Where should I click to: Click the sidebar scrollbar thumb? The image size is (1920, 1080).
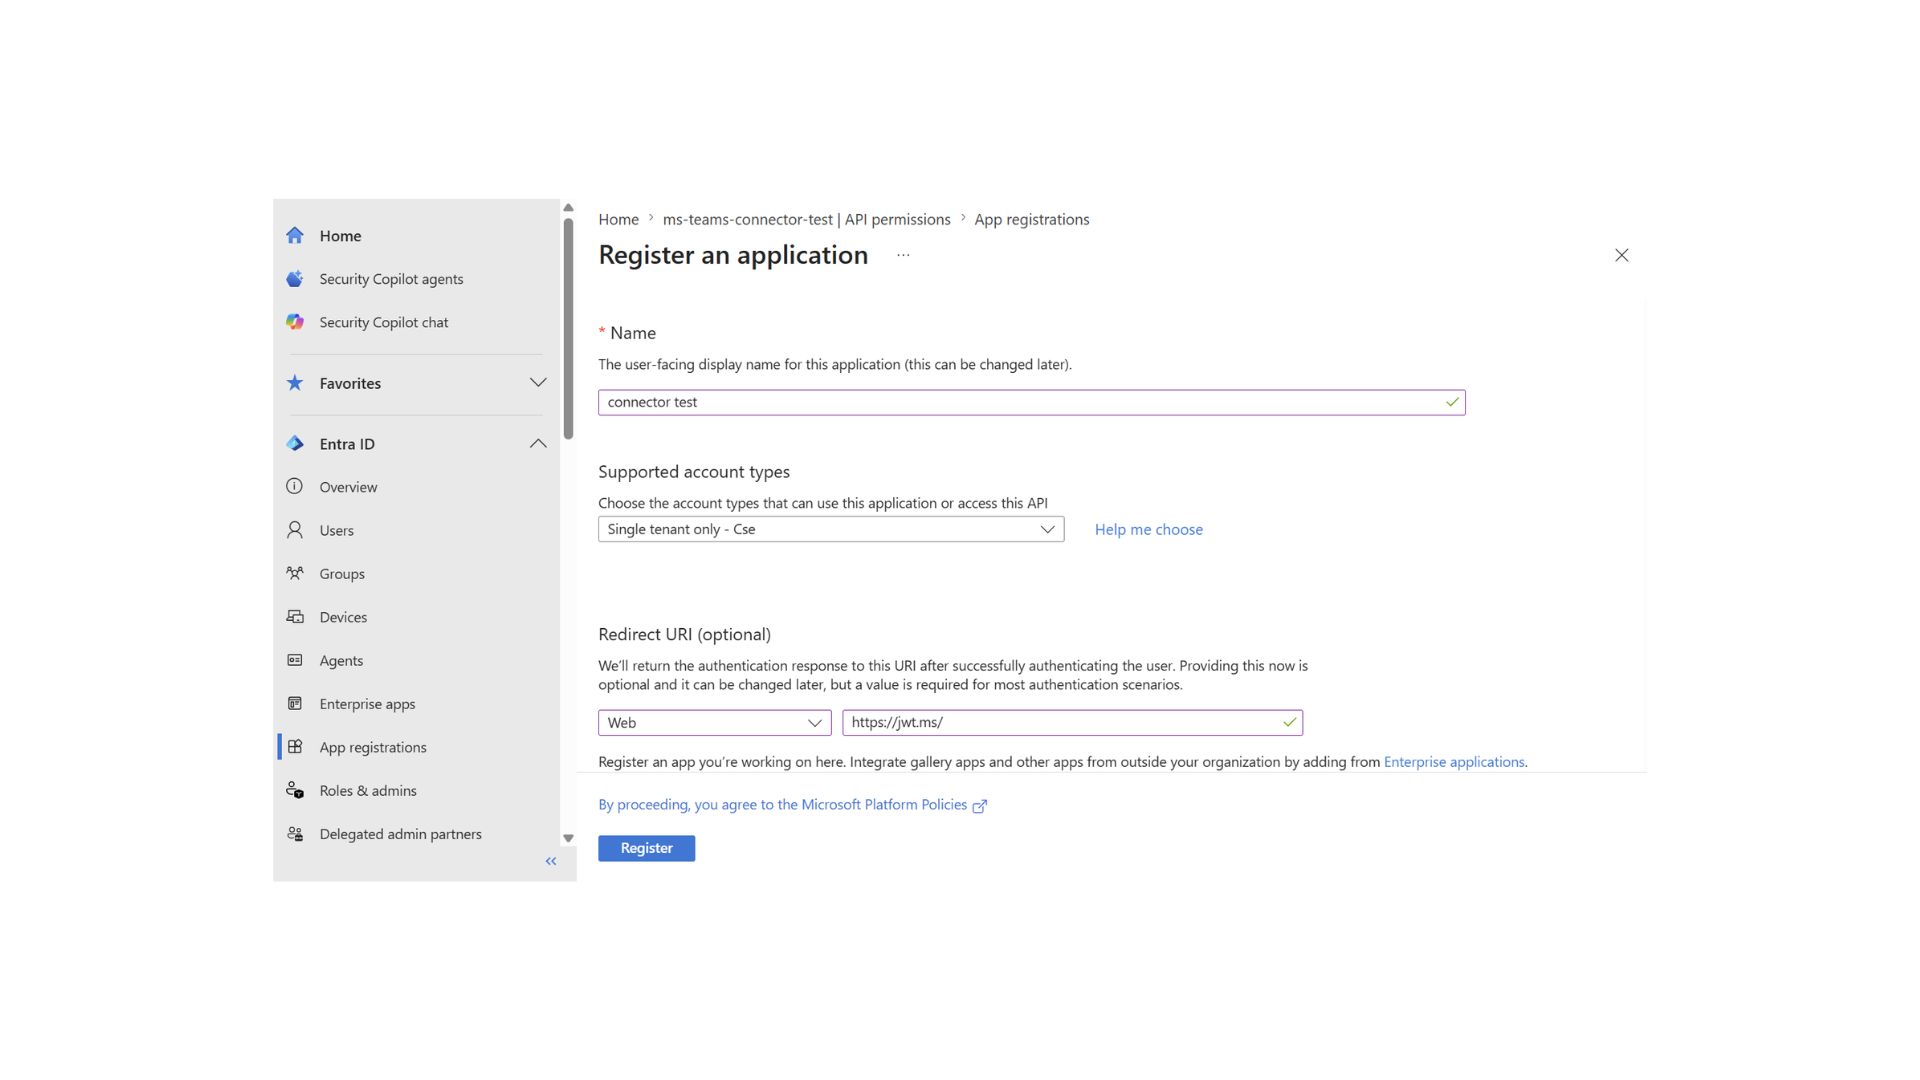pos(568,329)
